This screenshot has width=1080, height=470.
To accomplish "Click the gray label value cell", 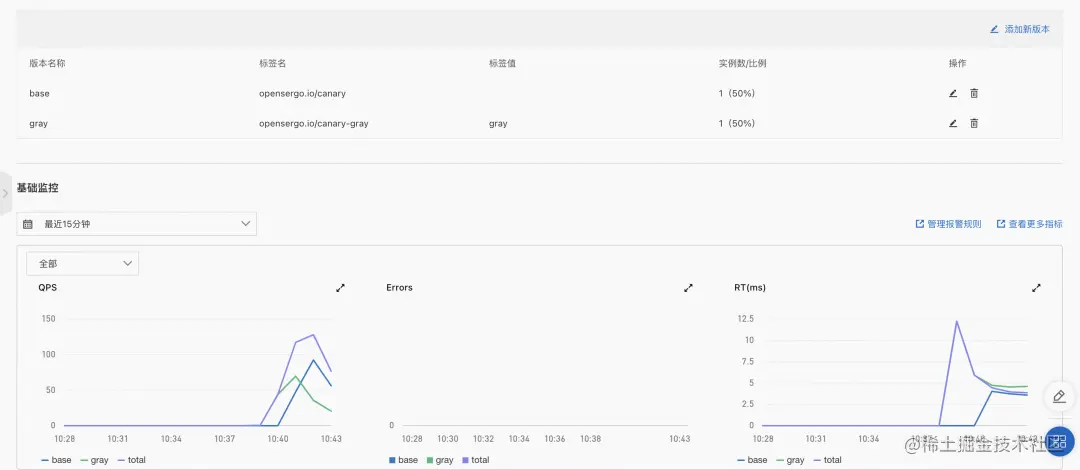I will pyautogui.click(x=498, y=123).
